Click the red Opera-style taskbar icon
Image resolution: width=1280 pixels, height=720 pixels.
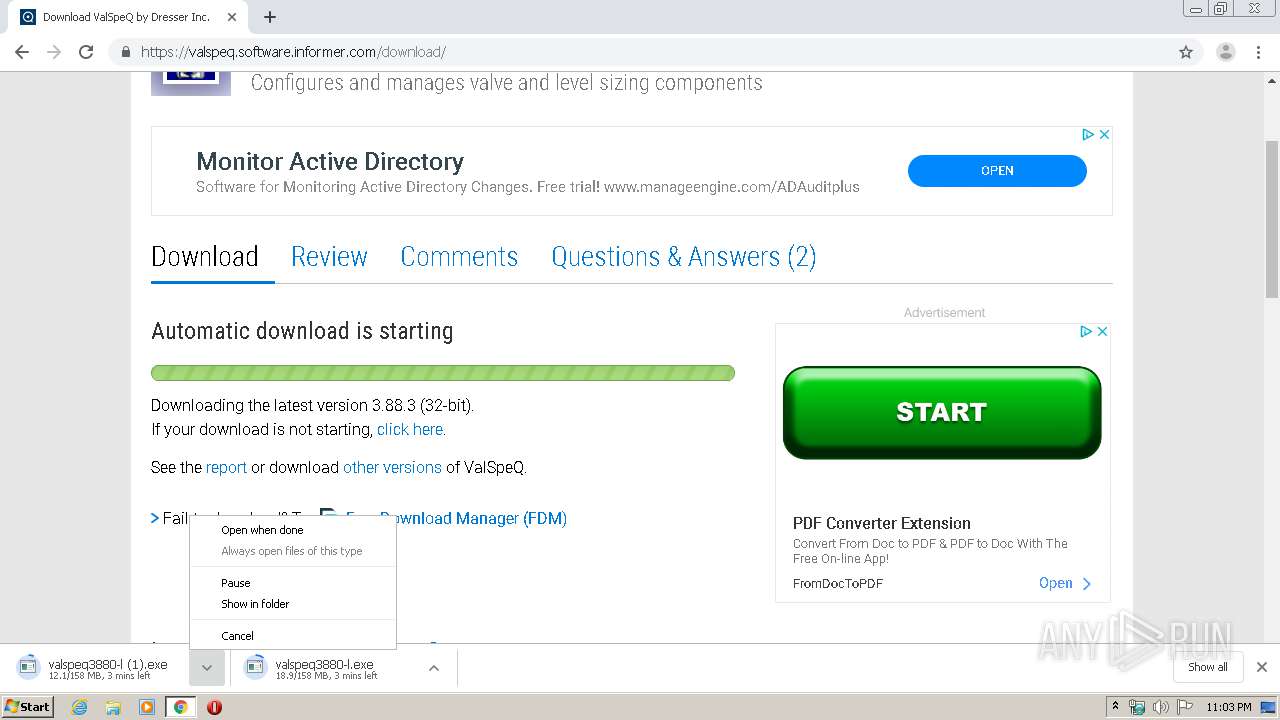pyautogui.click(x=214, y=707)
